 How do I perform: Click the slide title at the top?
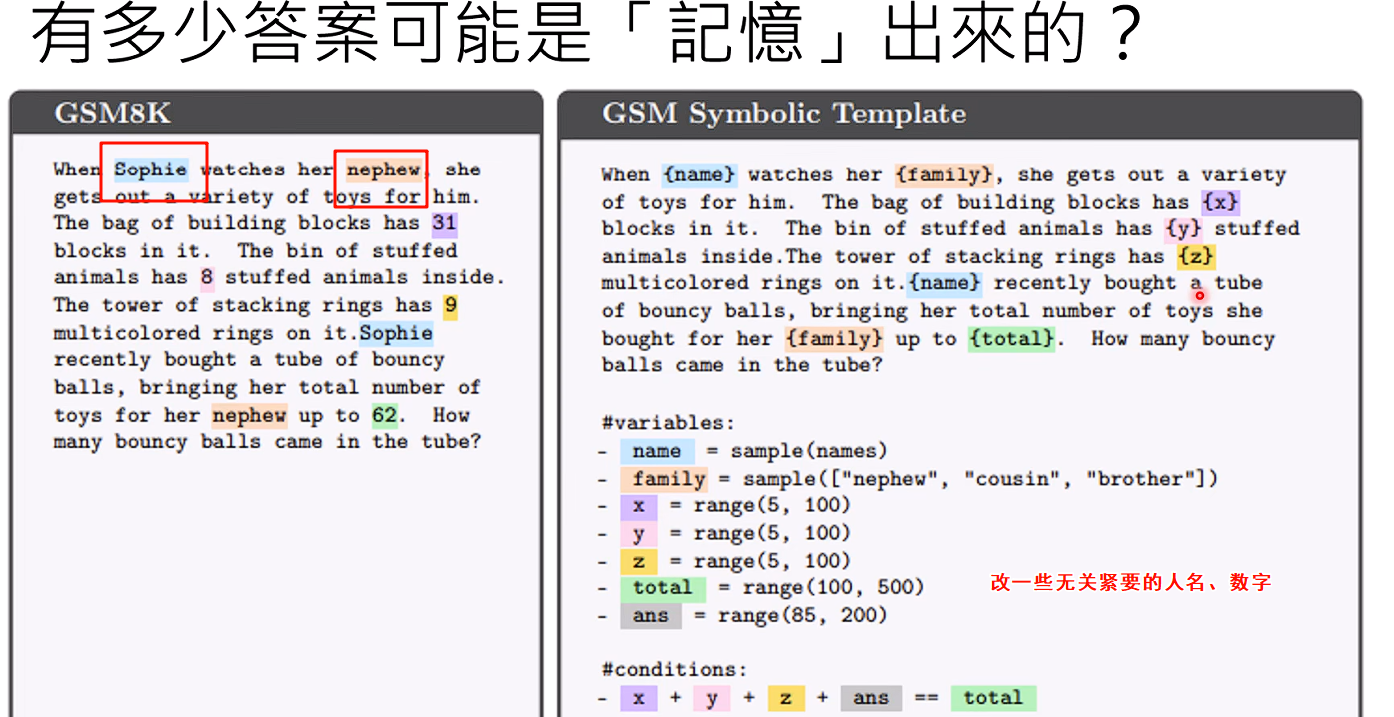[x=586, y=35]
